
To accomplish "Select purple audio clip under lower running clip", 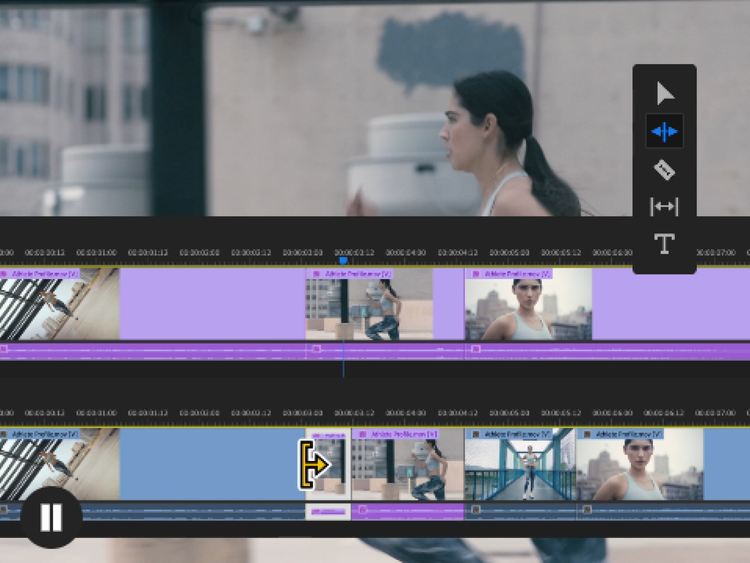I will [x=408, y=511].
